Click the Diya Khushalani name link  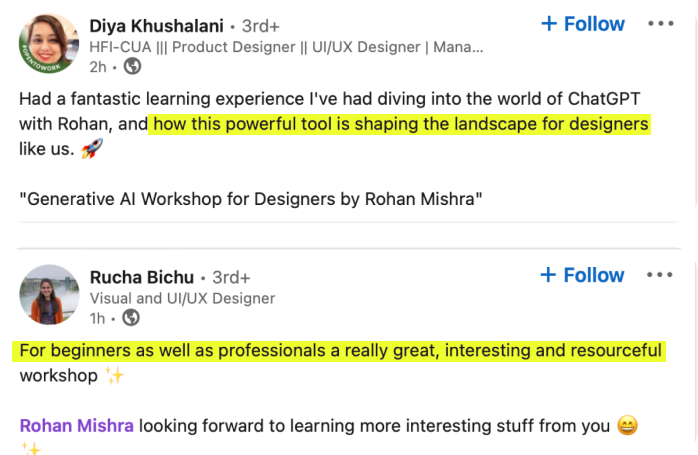click(x=155, y=25)
